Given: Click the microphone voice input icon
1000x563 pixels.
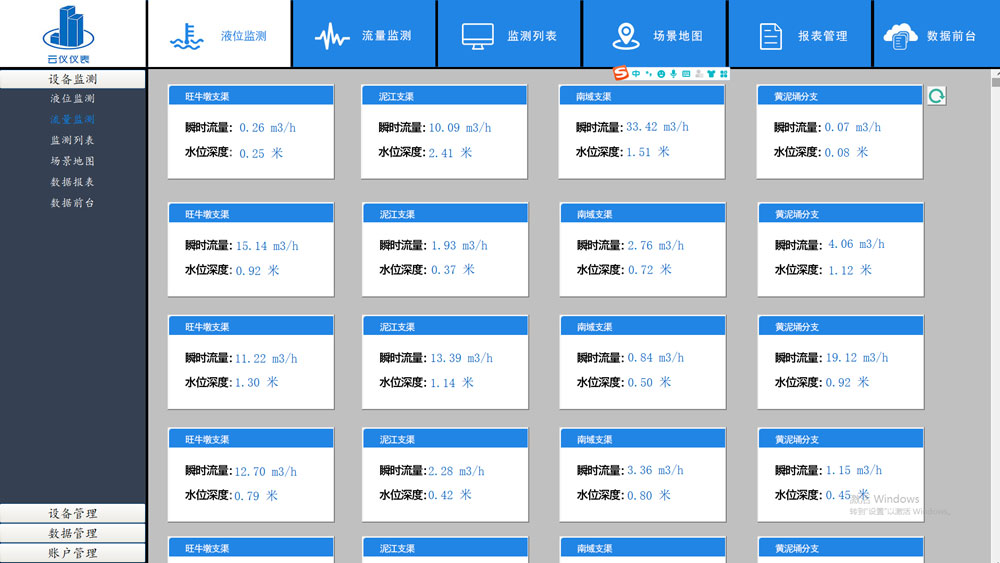Looking at the screenshot, I should tap(673, 74).
